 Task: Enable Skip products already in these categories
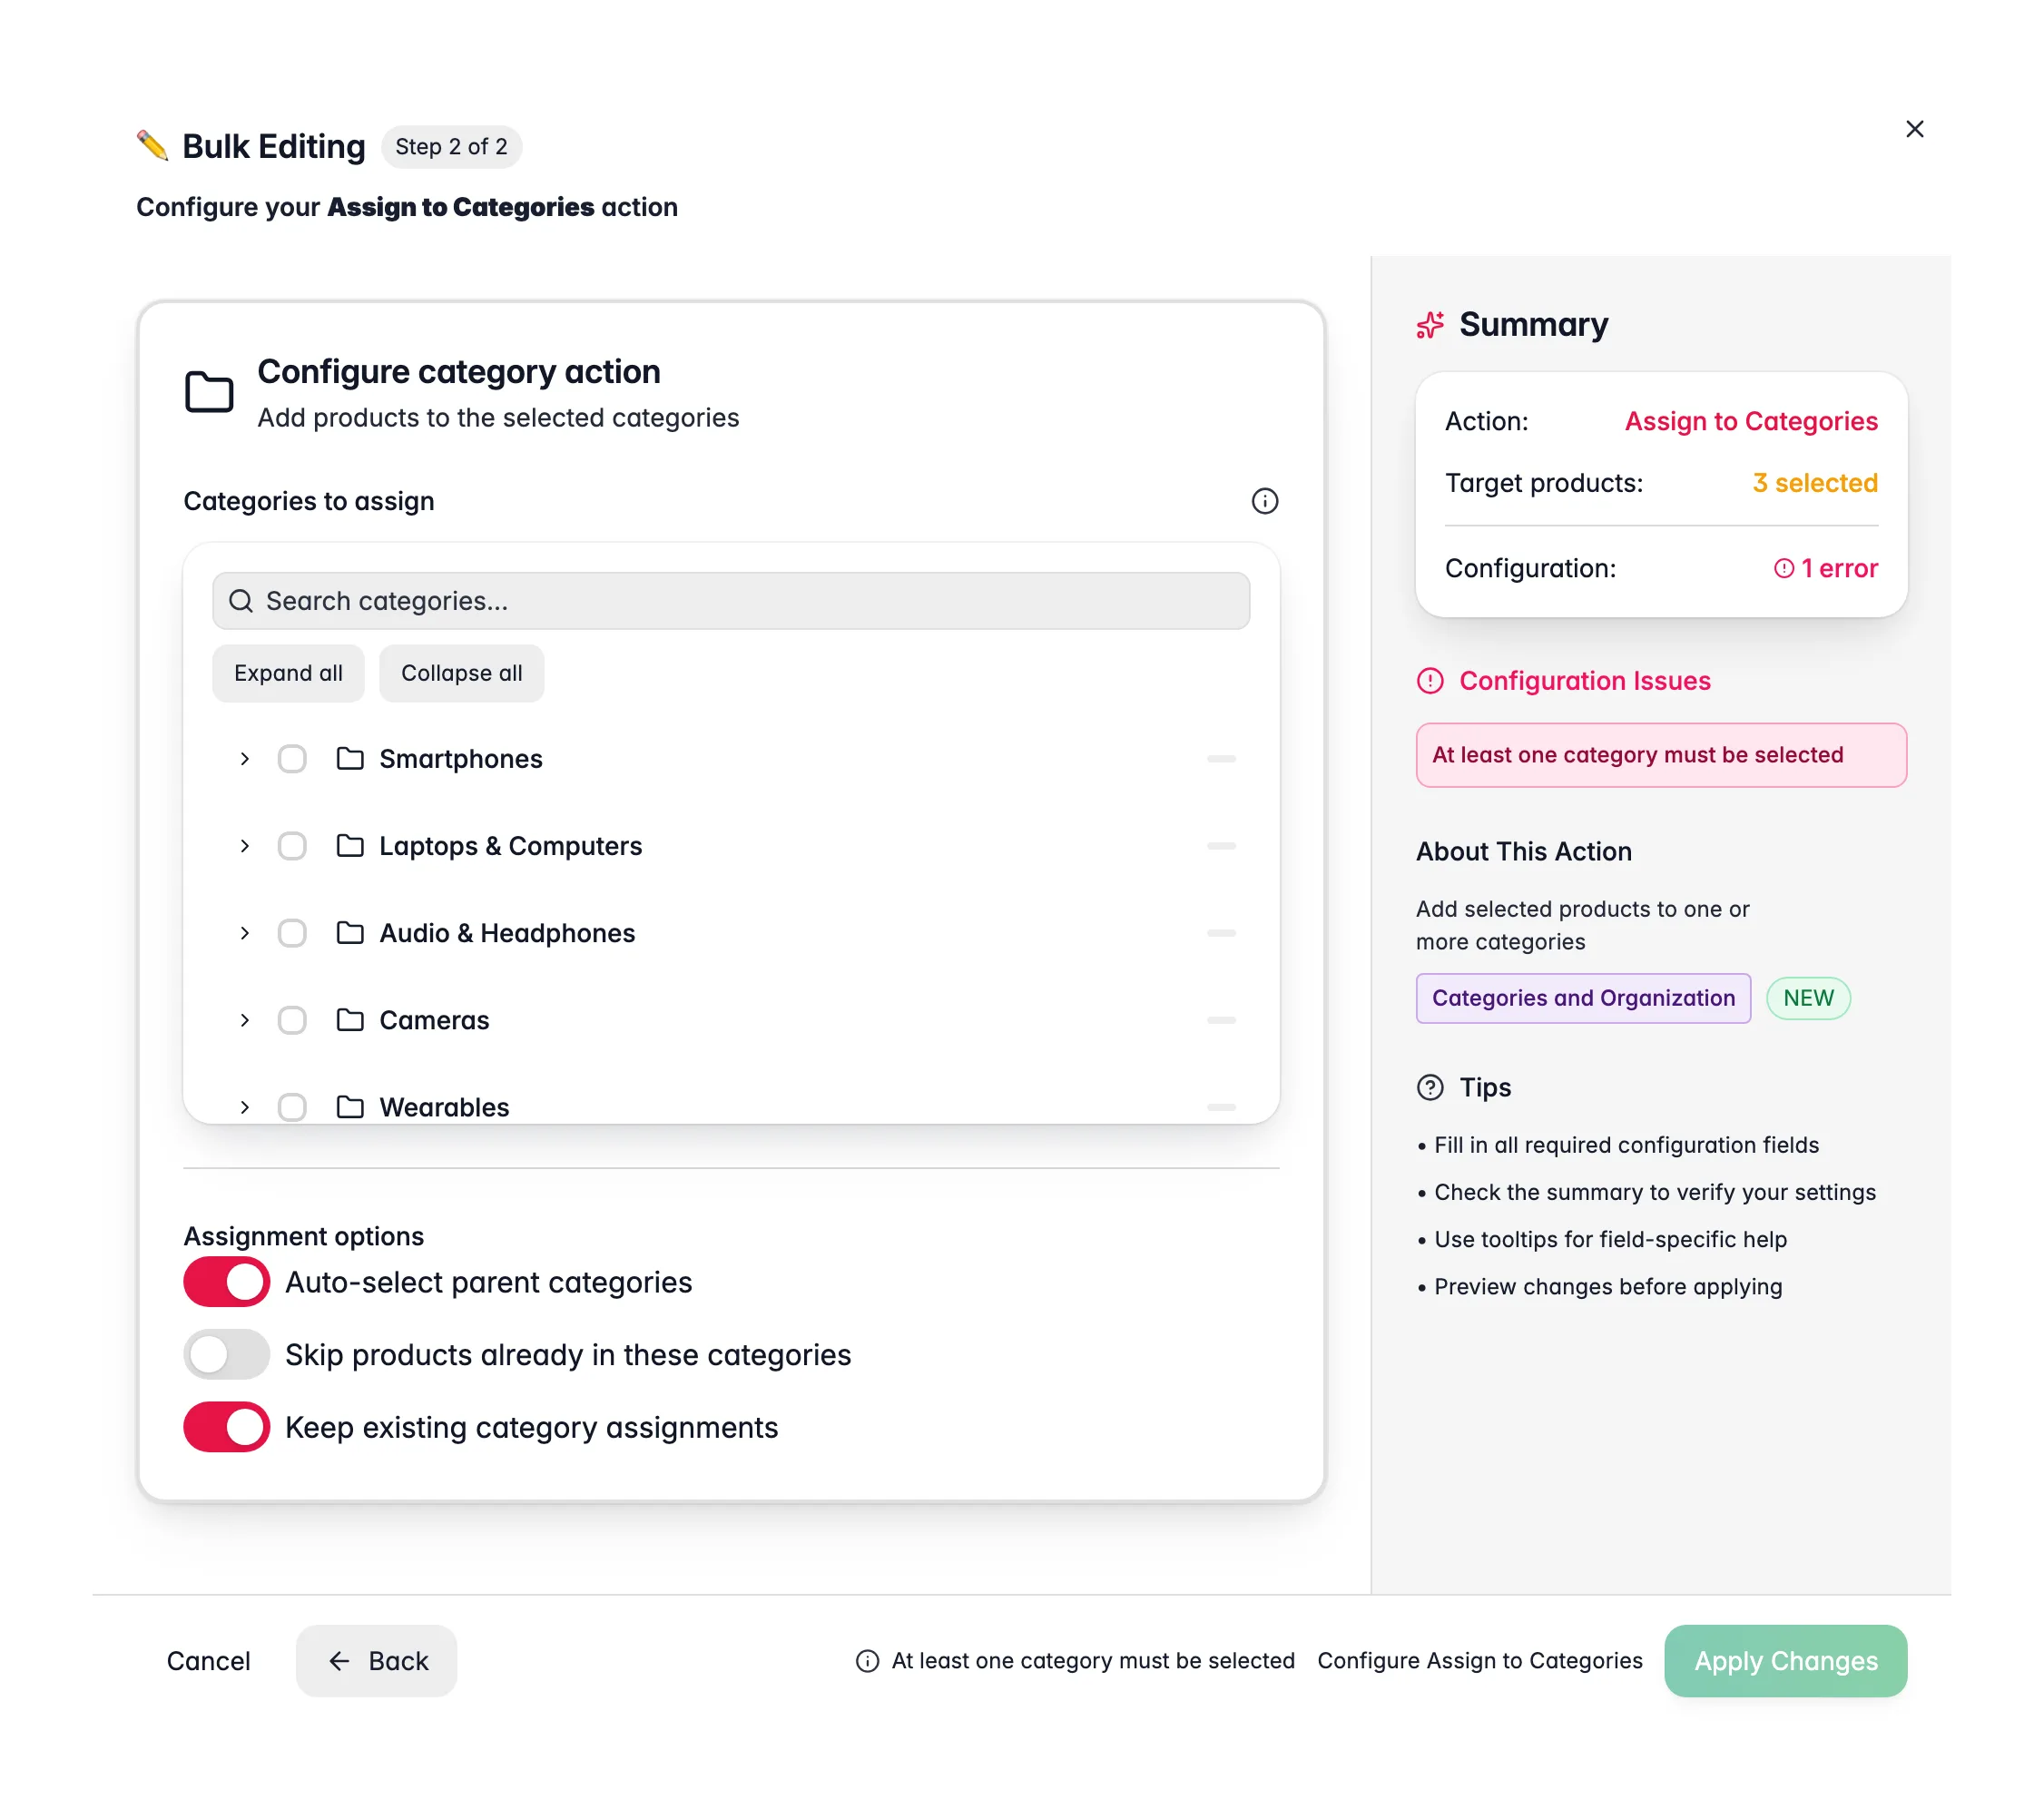click(x=226, y=1355)
